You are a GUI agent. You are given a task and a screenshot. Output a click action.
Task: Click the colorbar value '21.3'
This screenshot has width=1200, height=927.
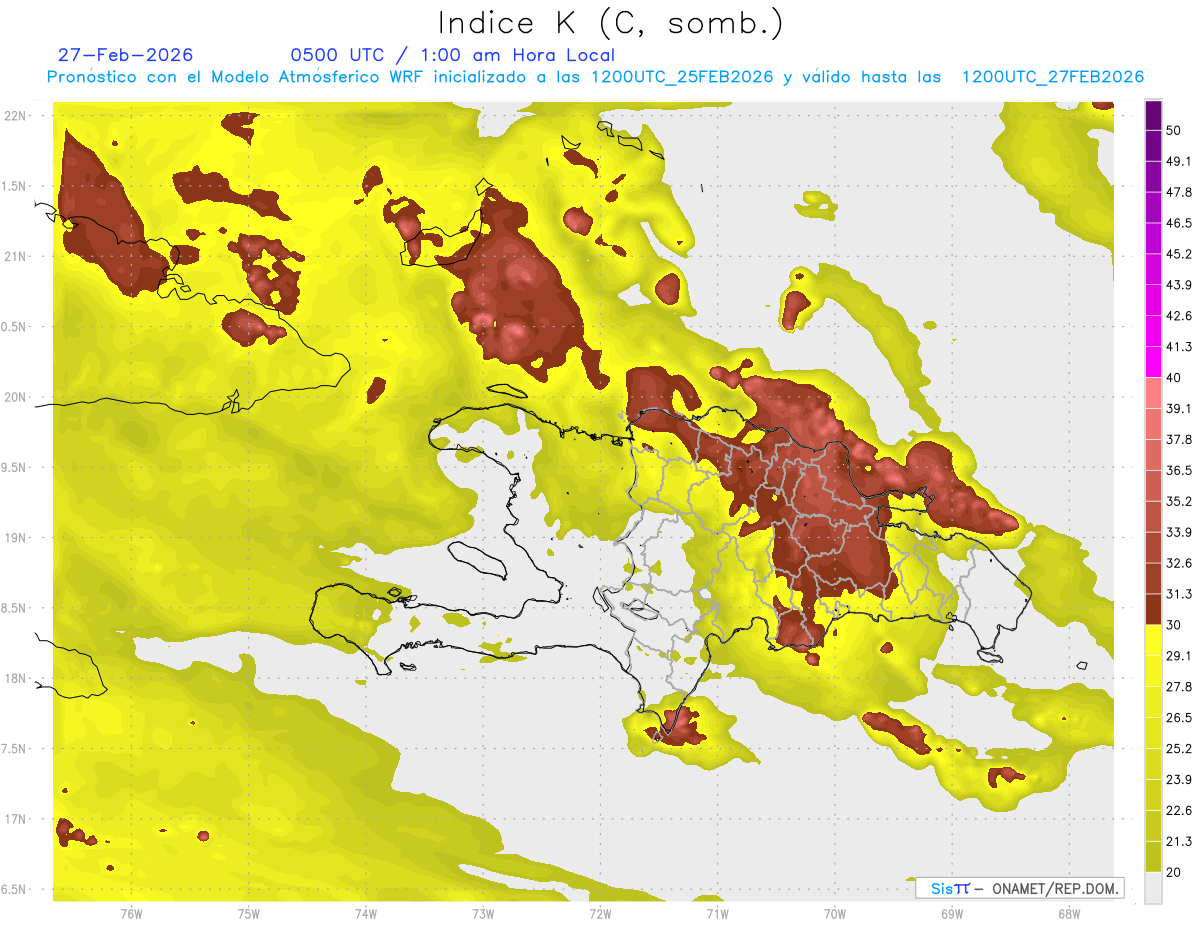pos(1179,841)
